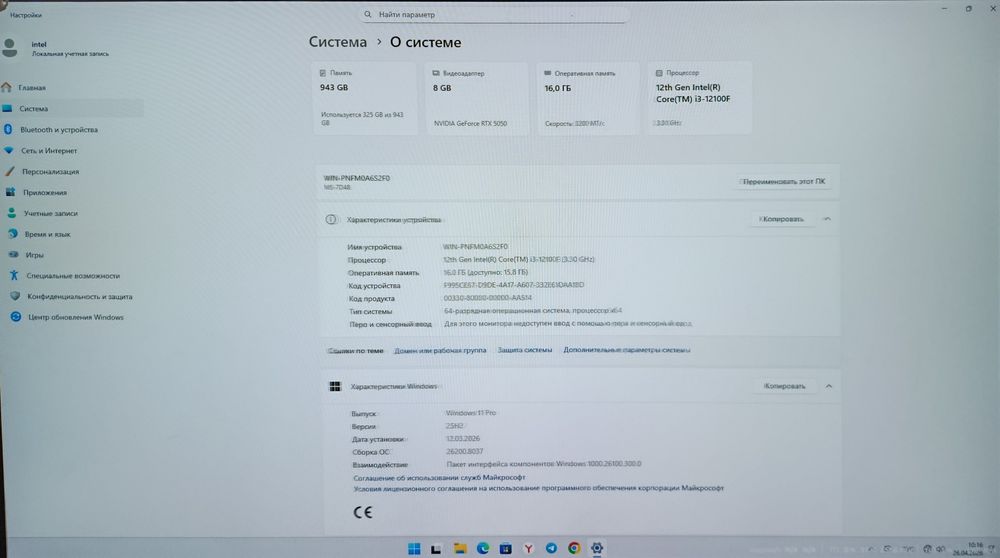
Task: Click the Память 943 GB card
Action: 365,98
